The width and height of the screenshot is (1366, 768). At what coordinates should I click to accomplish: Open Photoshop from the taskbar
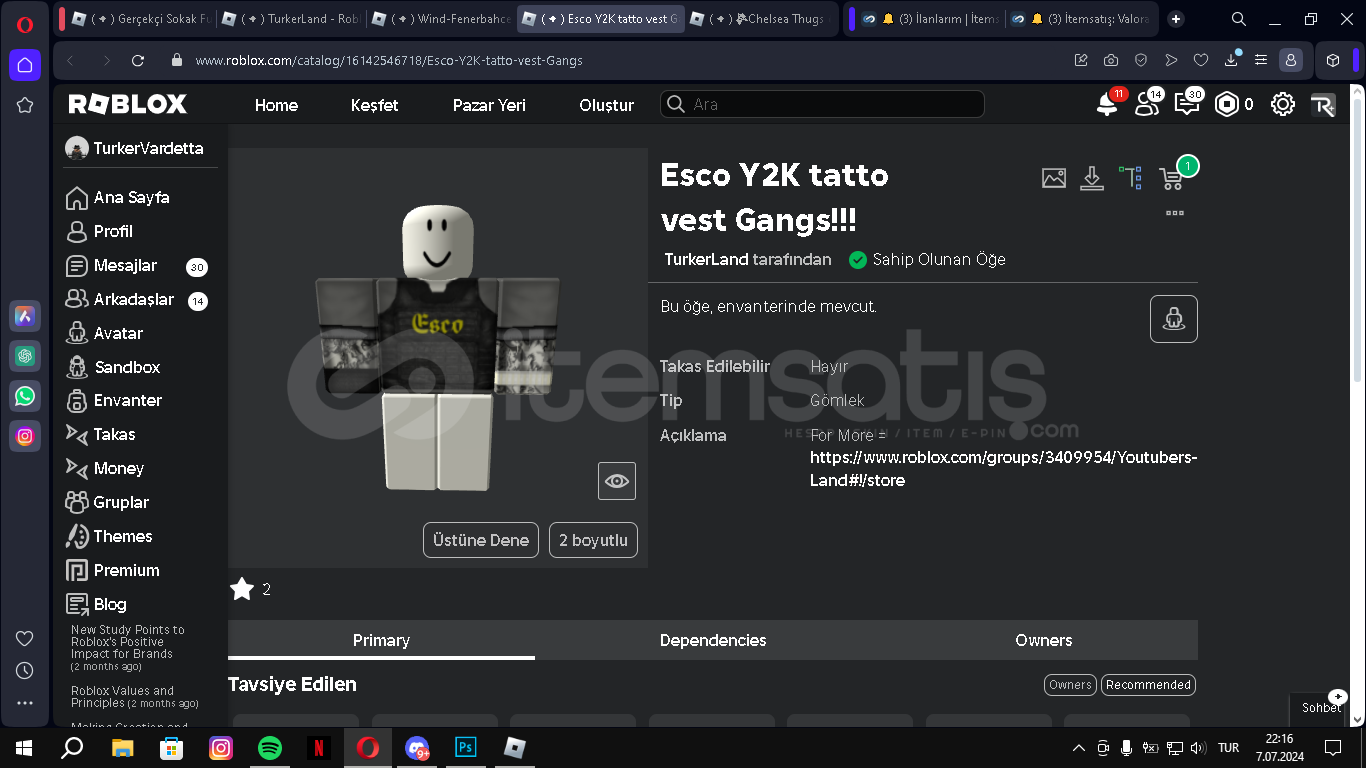pyautogui.click(x=465, y=748)
